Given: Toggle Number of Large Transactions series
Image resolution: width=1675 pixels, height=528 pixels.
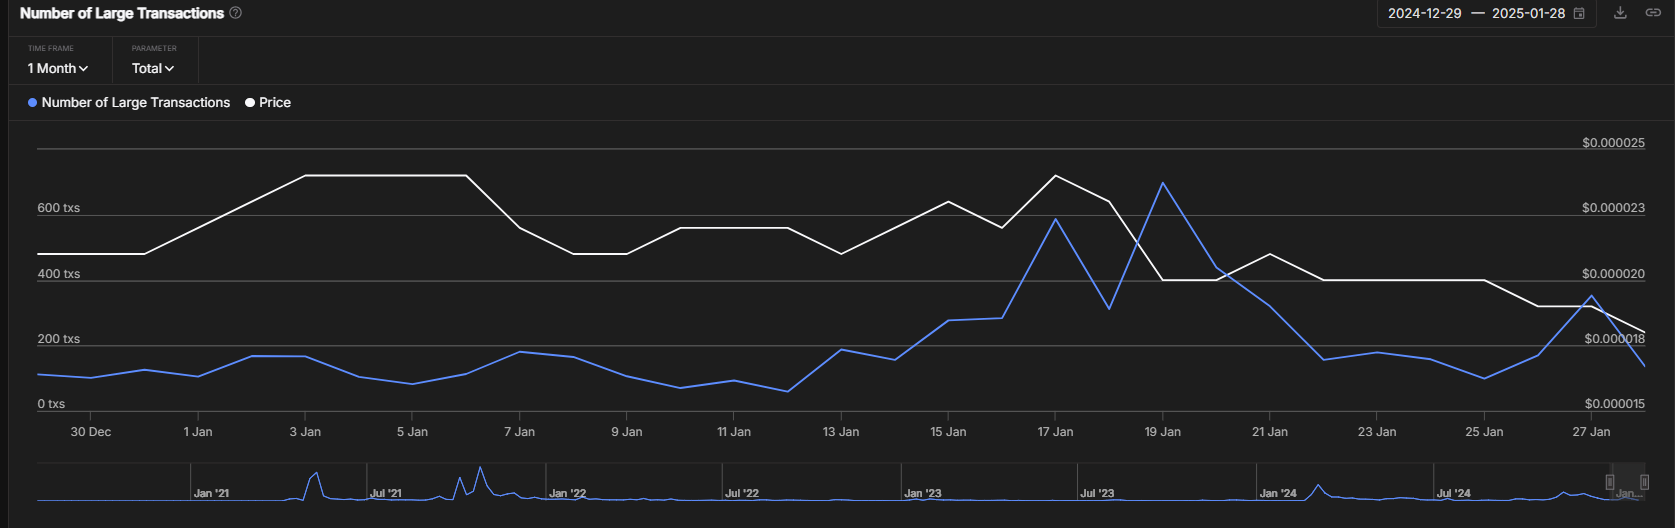Looking at the screenshot, I should coord(129,102).
